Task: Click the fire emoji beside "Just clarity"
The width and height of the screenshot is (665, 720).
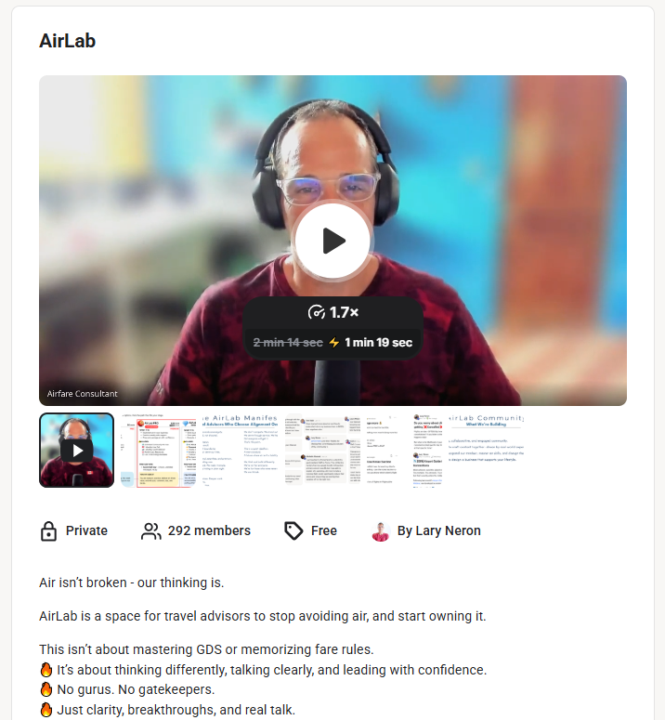Action: (x=46, y=709)
